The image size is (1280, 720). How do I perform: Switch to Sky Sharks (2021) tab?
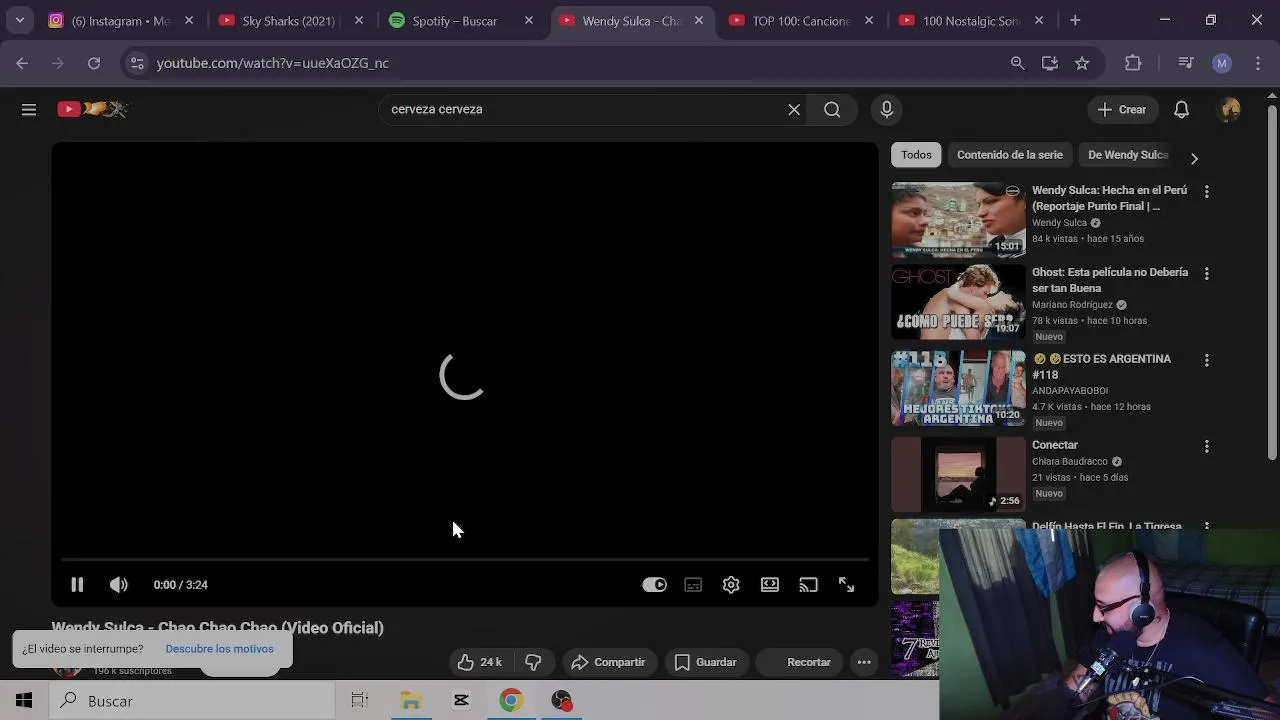point(292,20)
